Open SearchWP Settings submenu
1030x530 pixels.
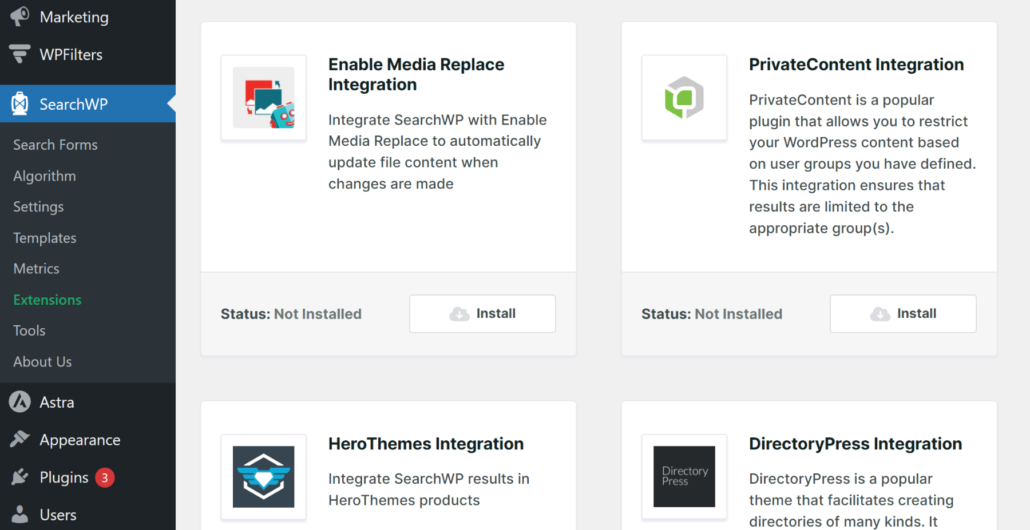point(38,207)
